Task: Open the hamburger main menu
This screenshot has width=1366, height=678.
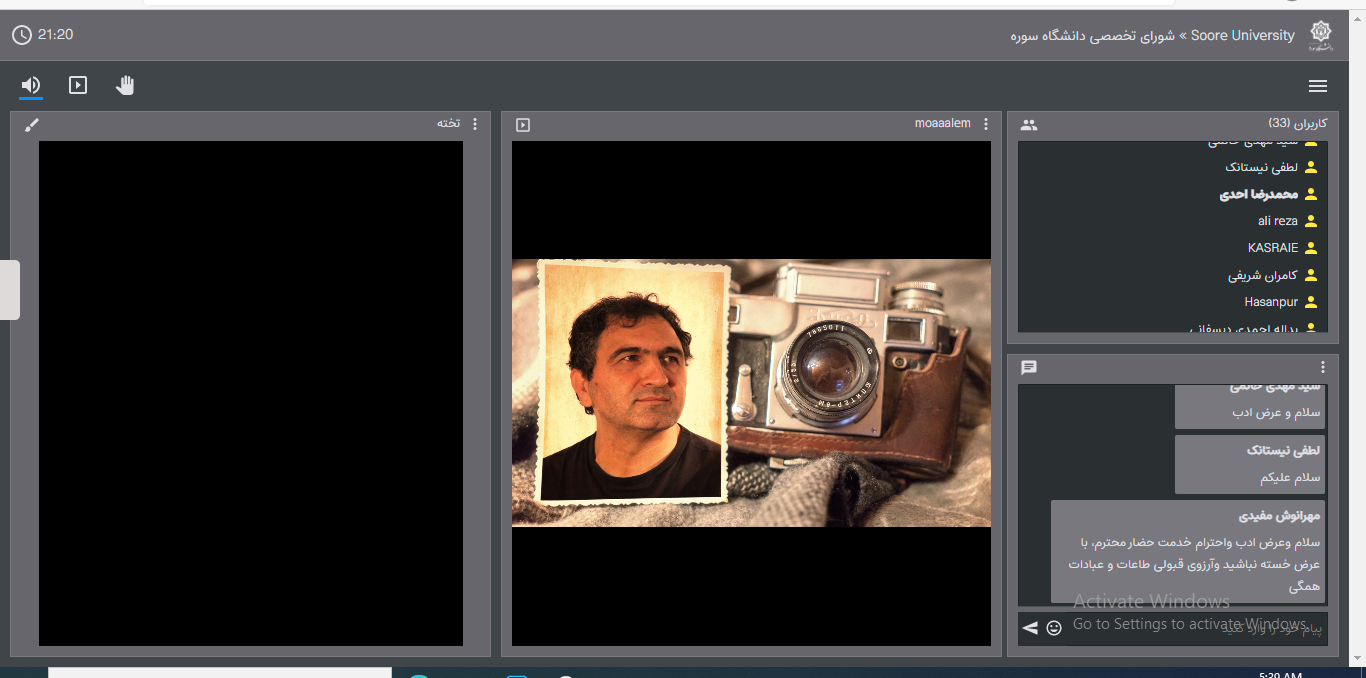Action: click(x=1318, y=86)
